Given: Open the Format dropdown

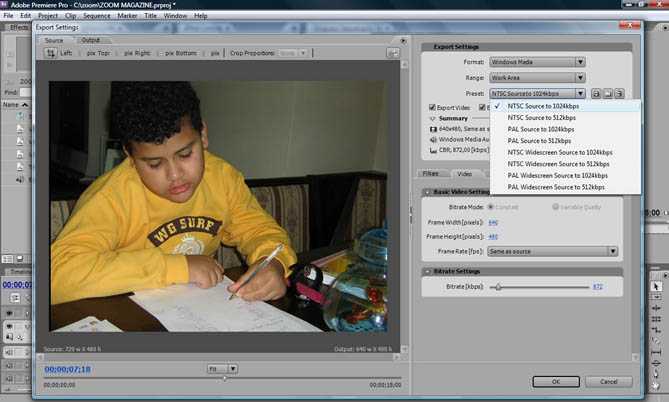Looking at the screenshot, I should tap(537, 62).
